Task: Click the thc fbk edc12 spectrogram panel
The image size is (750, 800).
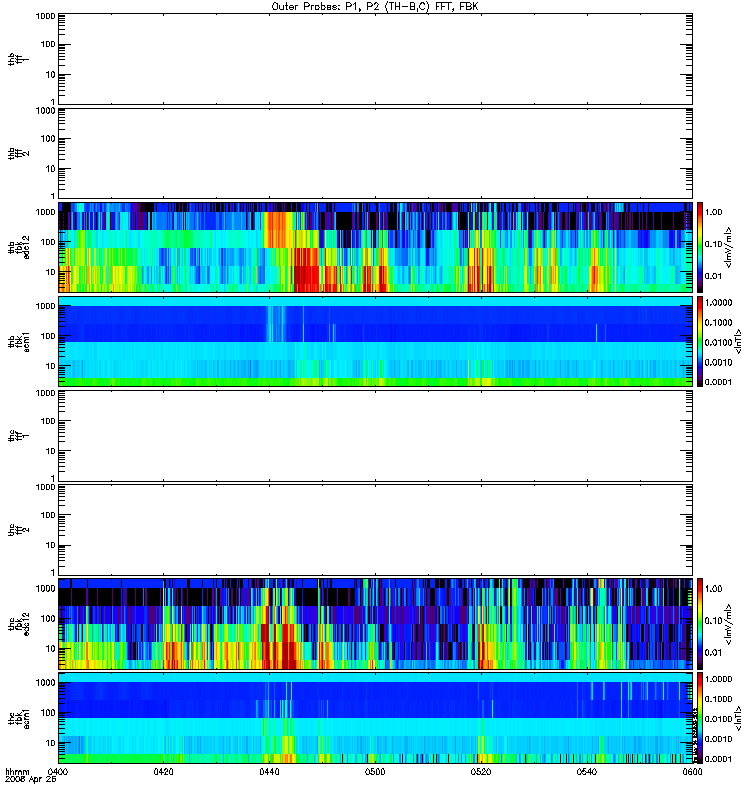Action: point(375,623)
